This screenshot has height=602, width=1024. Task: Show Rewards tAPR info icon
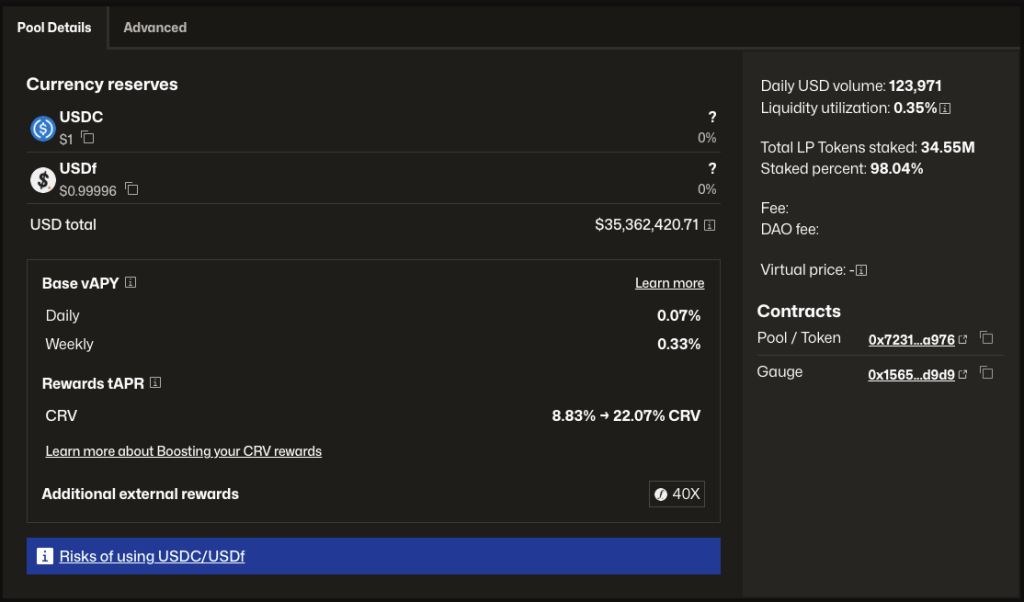155,383
